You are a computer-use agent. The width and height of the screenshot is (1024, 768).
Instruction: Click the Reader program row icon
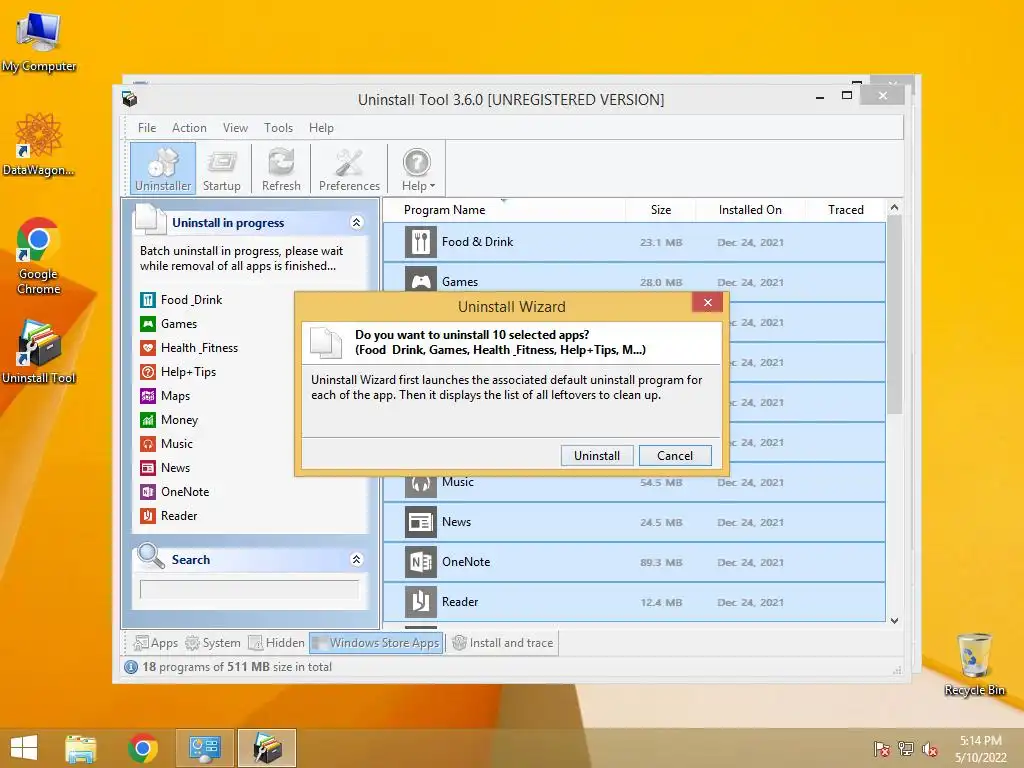[x=421, y=602]
